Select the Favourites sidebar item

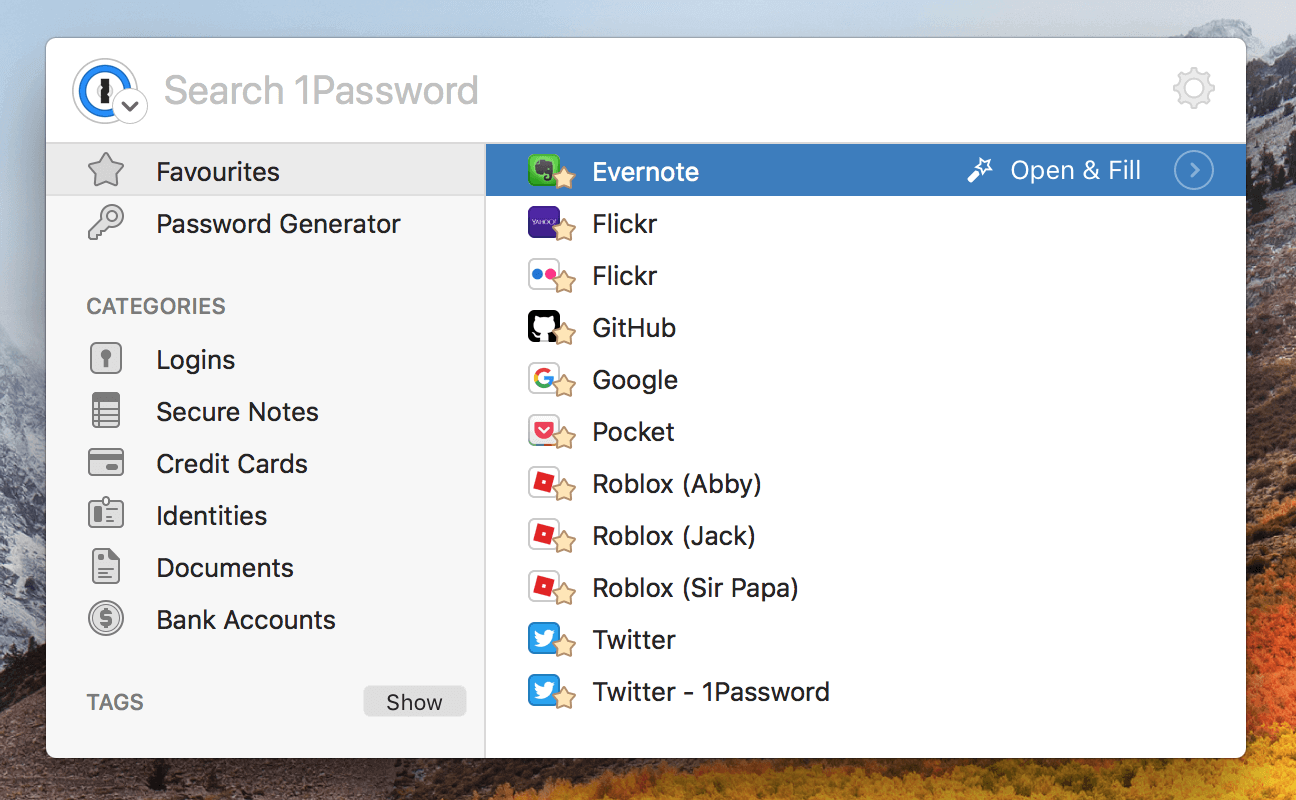pyautogui.click(x=217, y=170)
